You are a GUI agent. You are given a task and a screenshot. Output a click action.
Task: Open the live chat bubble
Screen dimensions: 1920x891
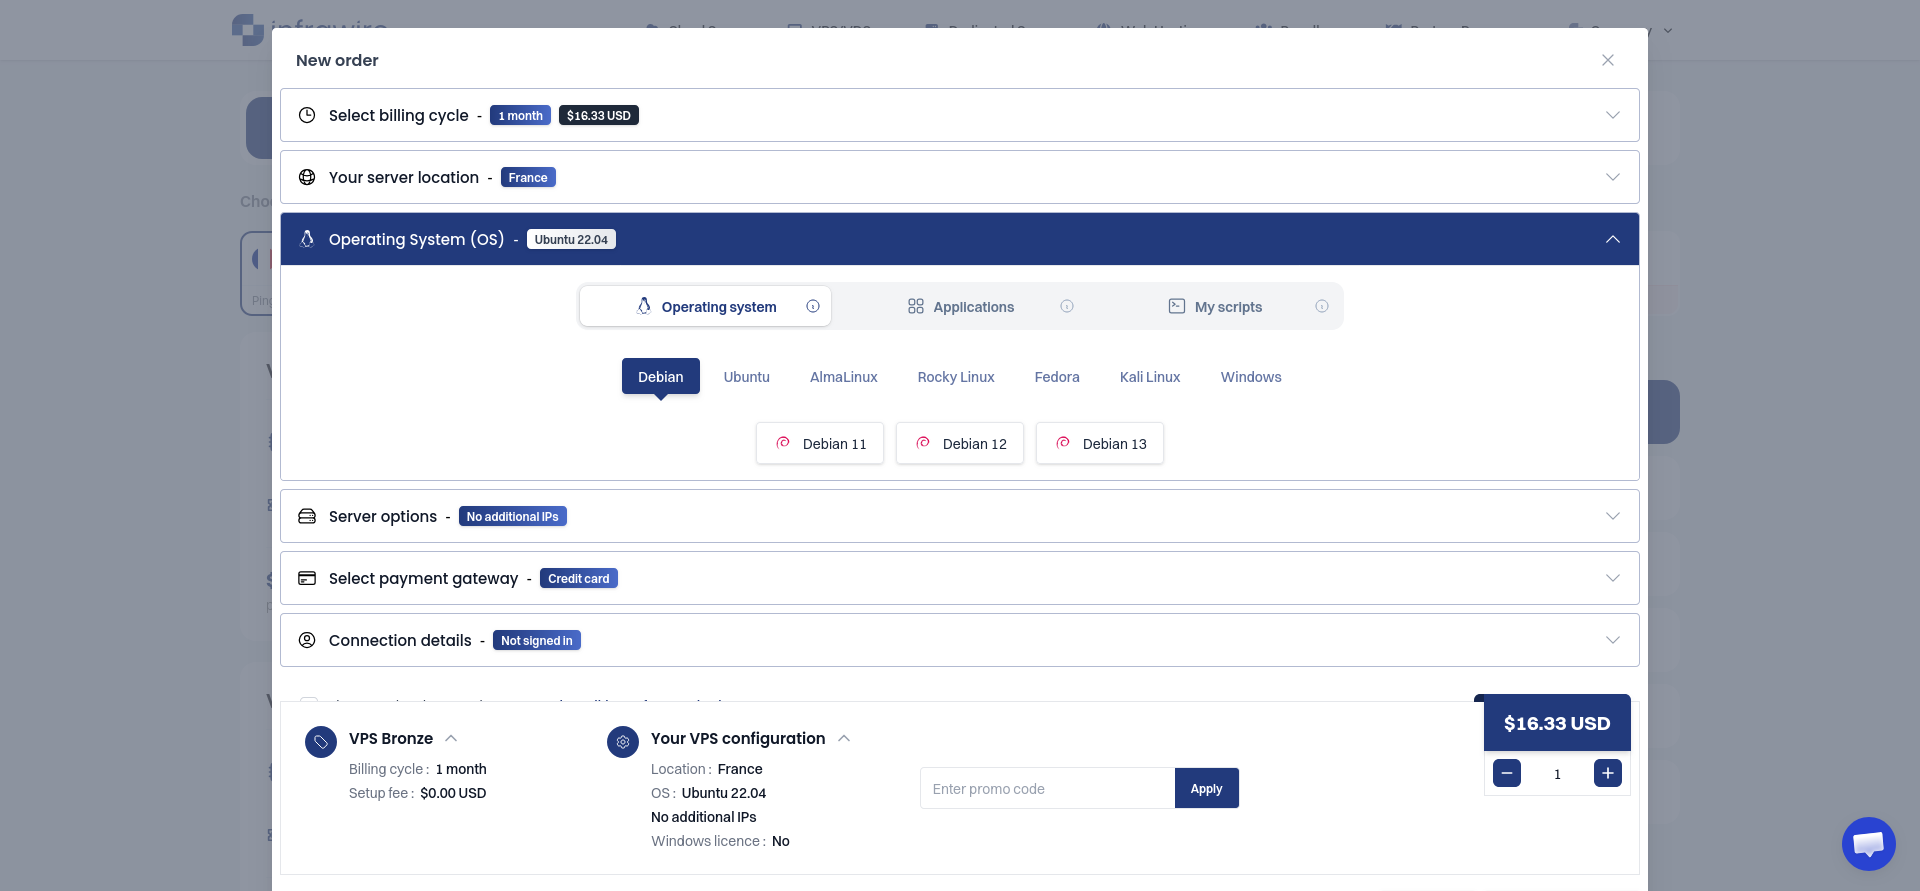(1868, 844)
